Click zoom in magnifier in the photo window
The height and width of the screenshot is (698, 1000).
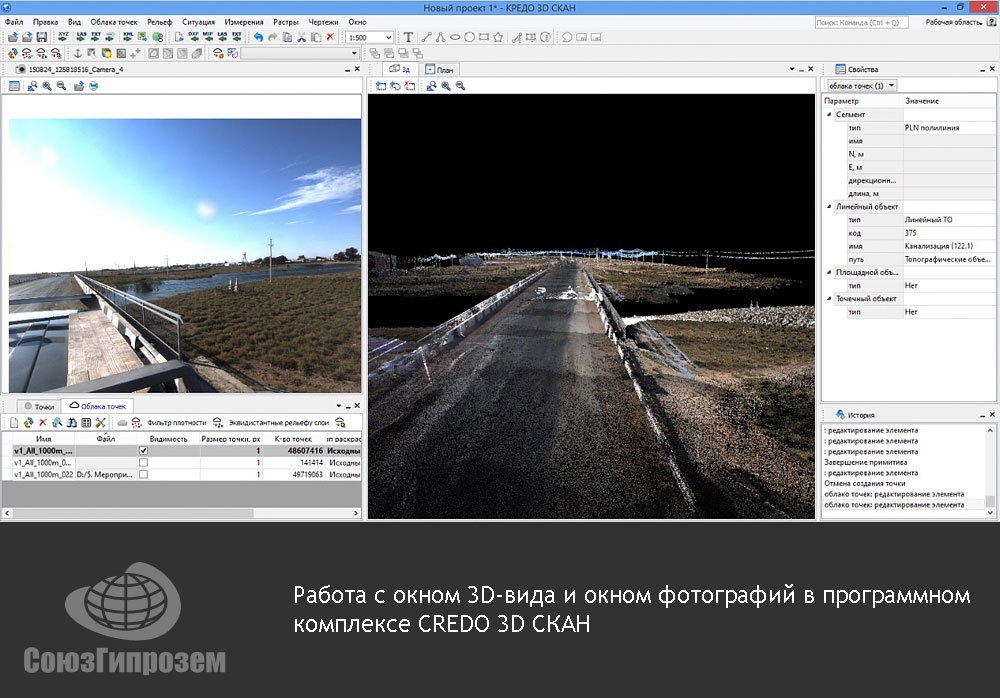click(47, 86)
